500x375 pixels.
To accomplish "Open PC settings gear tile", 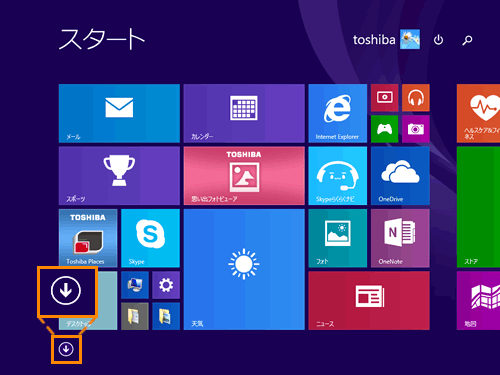I will point(166,285).
